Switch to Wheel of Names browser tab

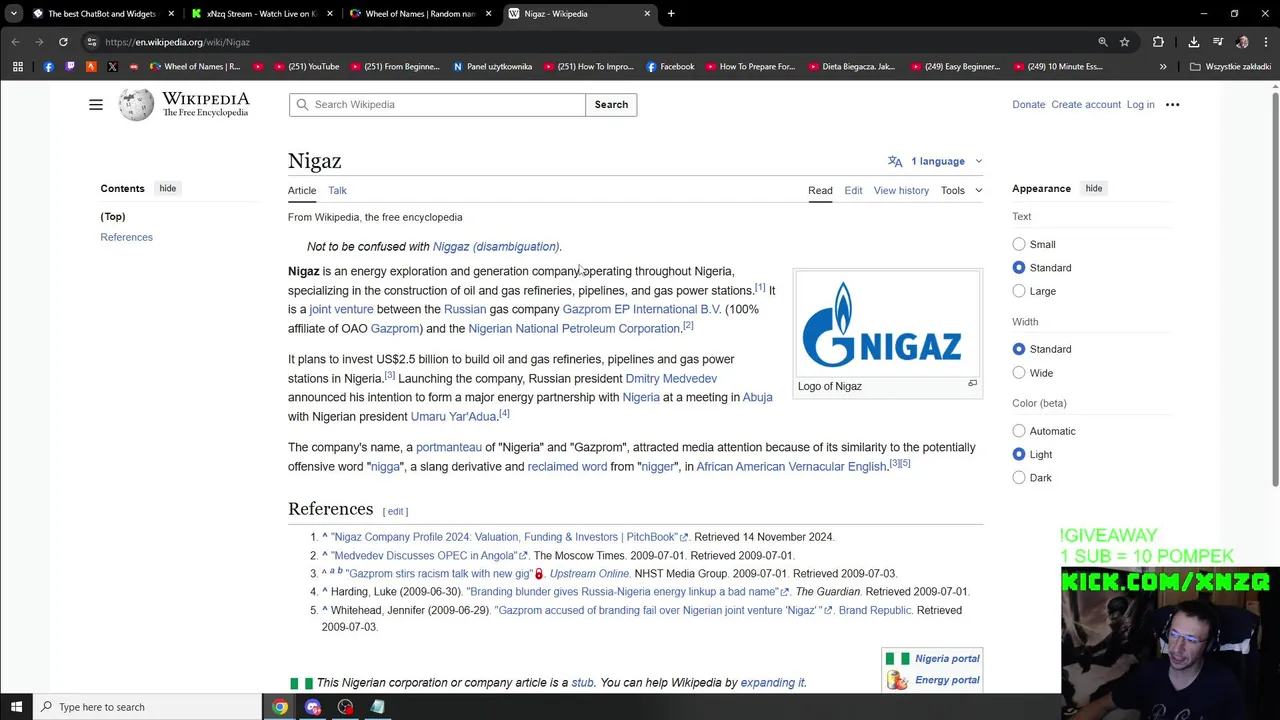[419, 14]
